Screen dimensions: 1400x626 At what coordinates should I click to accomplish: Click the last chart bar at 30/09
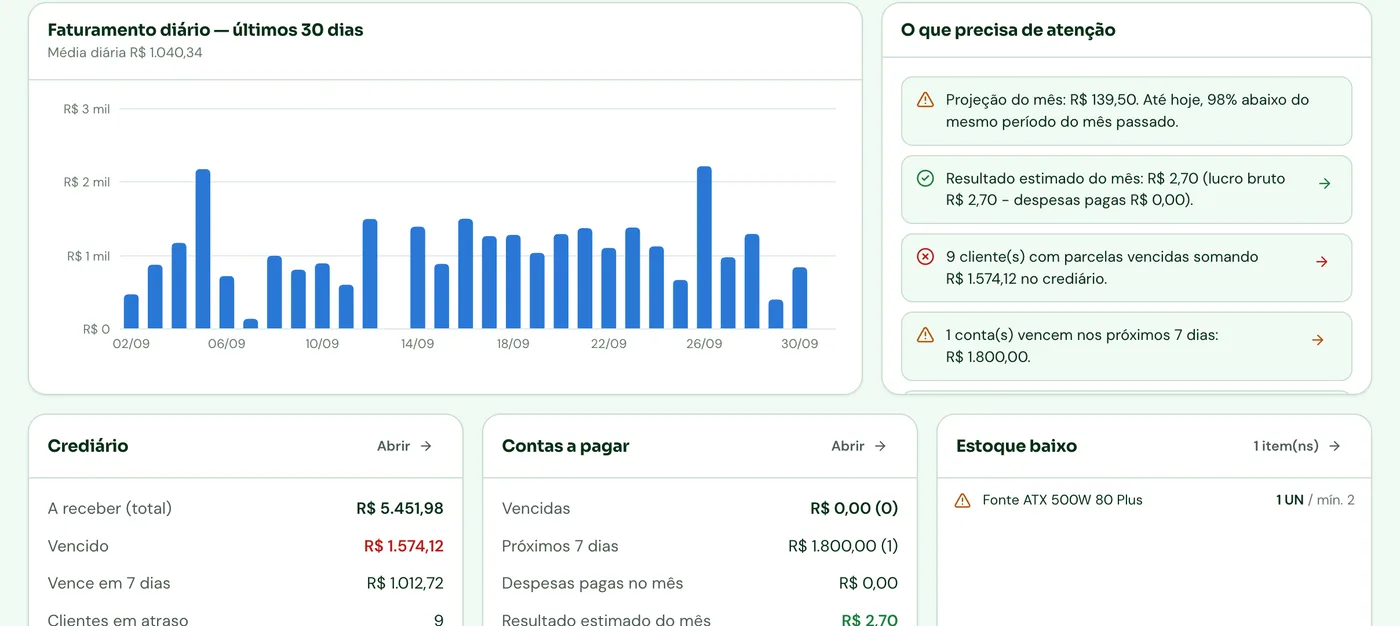tap(800, 298)
